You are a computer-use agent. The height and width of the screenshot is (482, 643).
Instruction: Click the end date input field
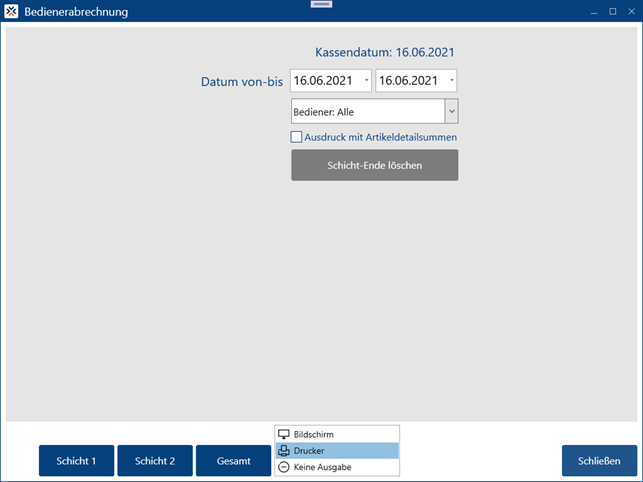[x=409, y=80]
